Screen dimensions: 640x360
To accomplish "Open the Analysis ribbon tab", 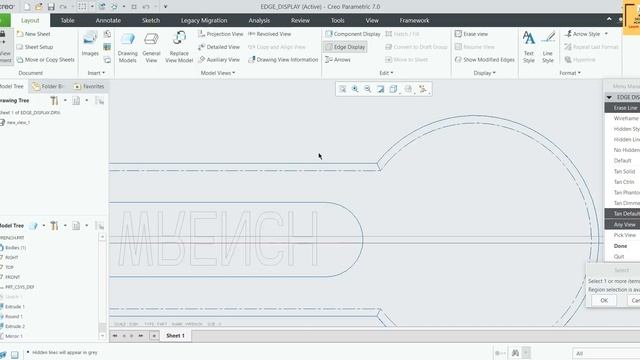I will click(x=259, y=20).
